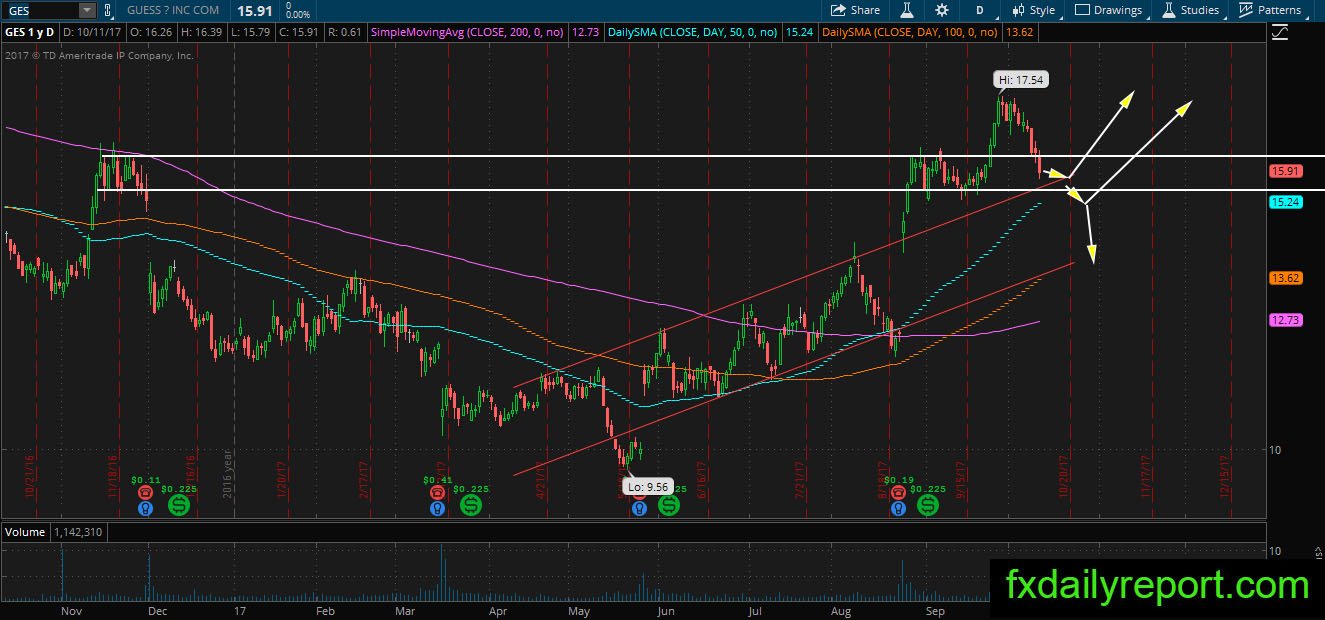Expand the right side panel arrow
This screenshot has width=1325, height=620.
click(x=1318, y=552)
